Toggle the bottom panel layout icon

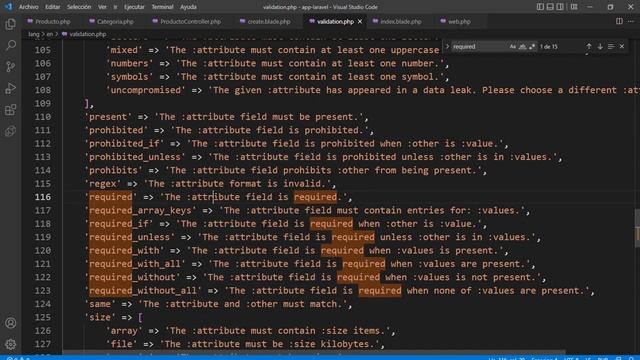pyautogui.click(x=550, y=7)
